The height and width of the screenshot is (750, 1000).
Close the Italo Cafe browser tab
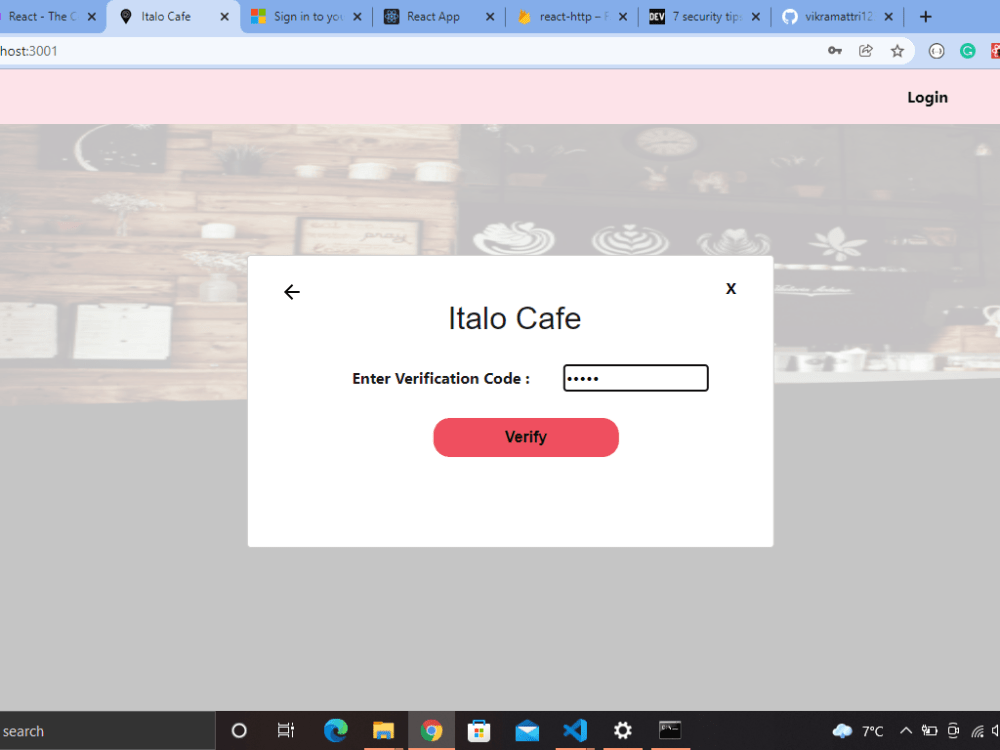(224, 17)
